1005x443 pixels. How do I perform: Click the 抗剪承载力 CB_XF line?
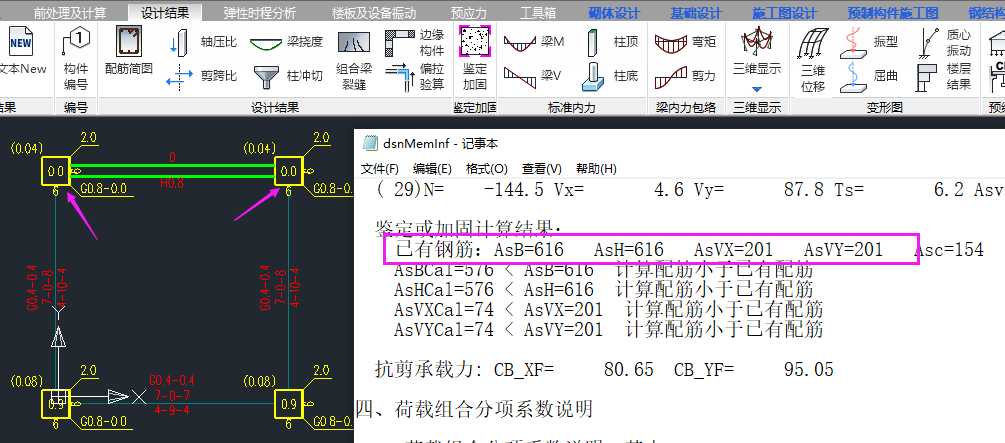[604, 369]
